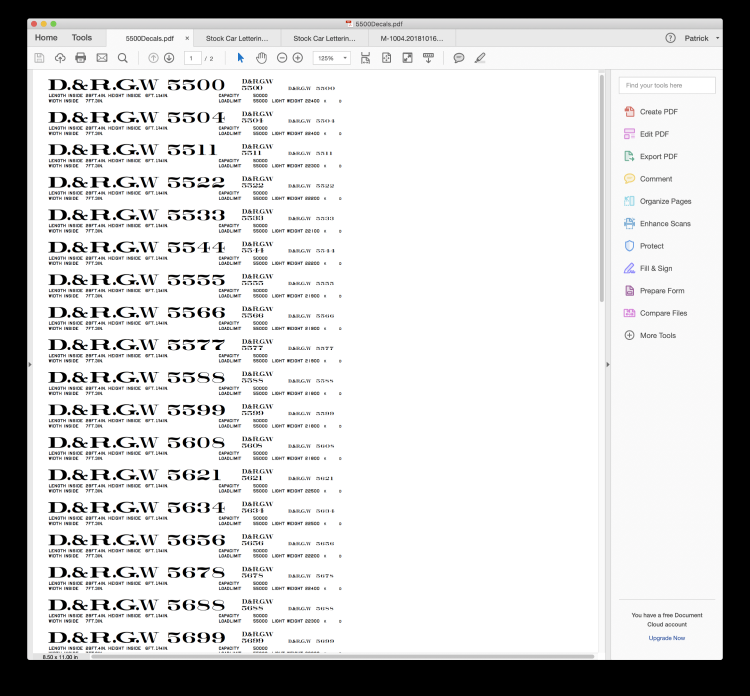Open the 125% zoom level dropdown
The height and width of the screenshot is (696, 750).
click(x=332, y=58)
